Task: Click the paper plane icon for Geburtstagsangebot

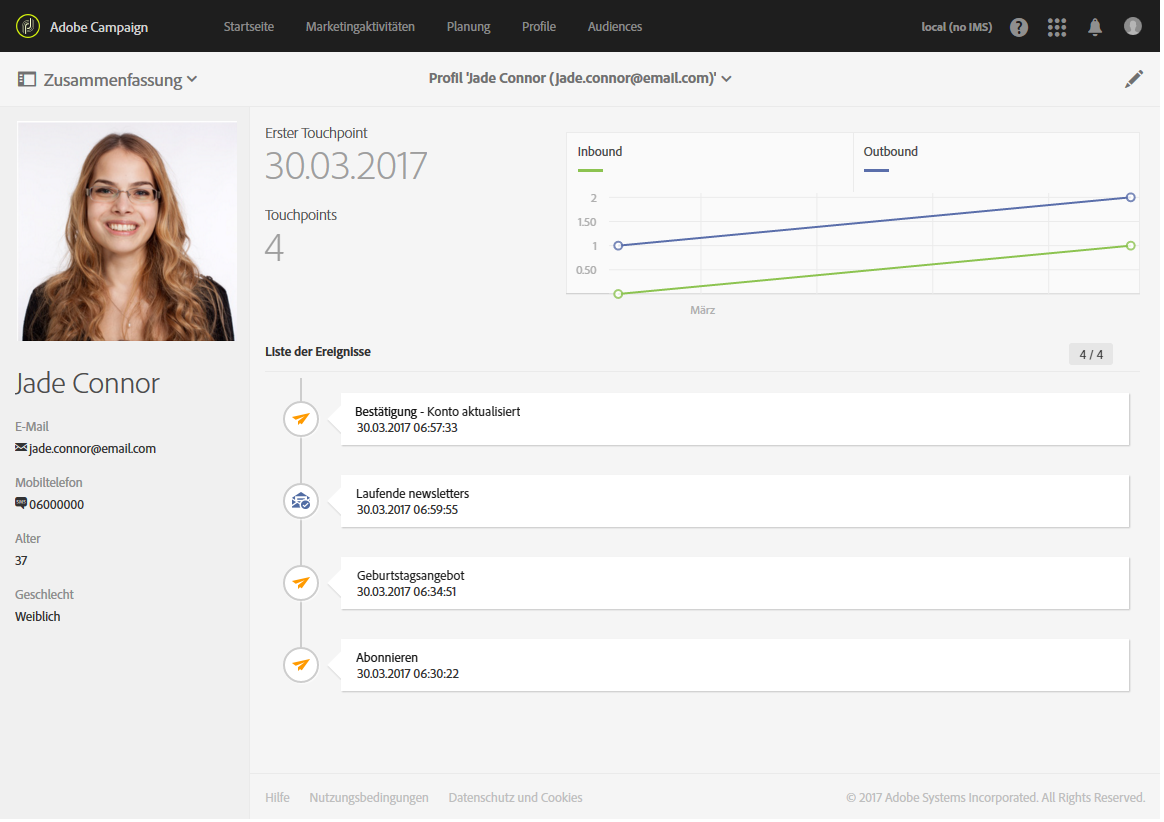Action: click(301, 583)
